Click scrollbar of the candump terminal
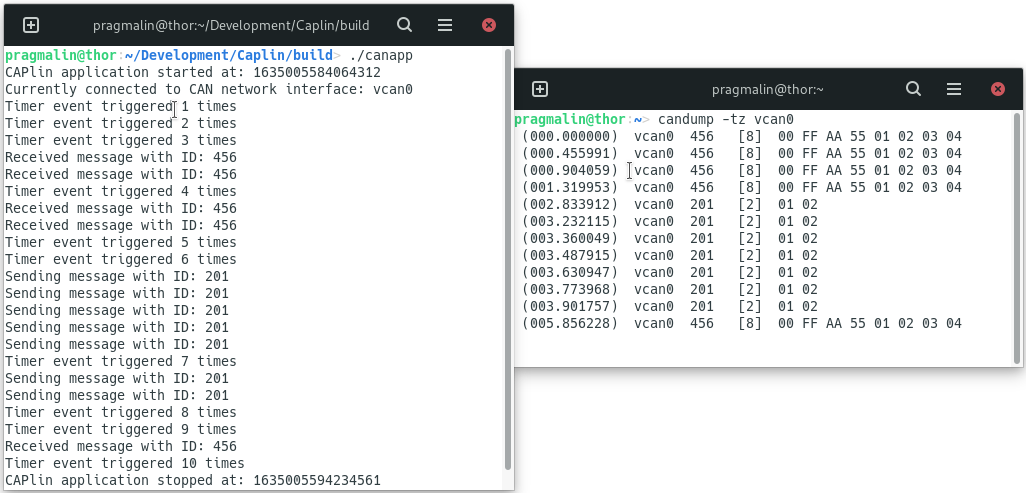The image size is (1026, 493). point(1017,238)
